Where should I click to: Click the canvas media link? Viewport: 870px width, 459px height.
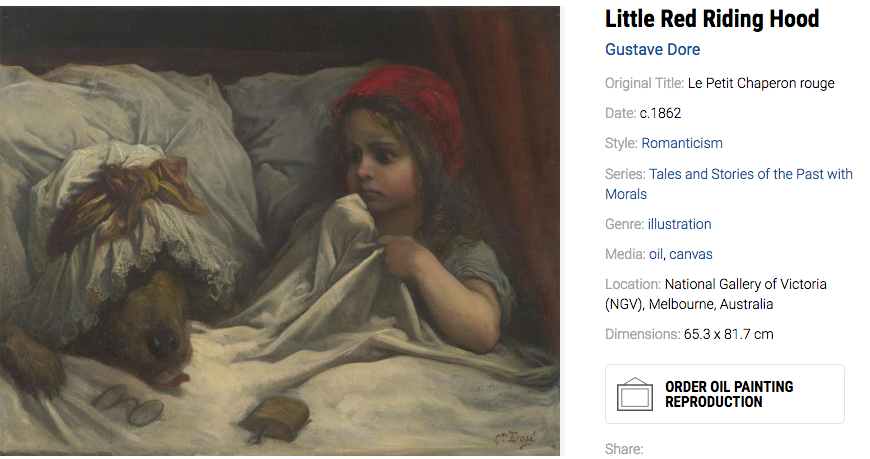[x=691, y=254]
